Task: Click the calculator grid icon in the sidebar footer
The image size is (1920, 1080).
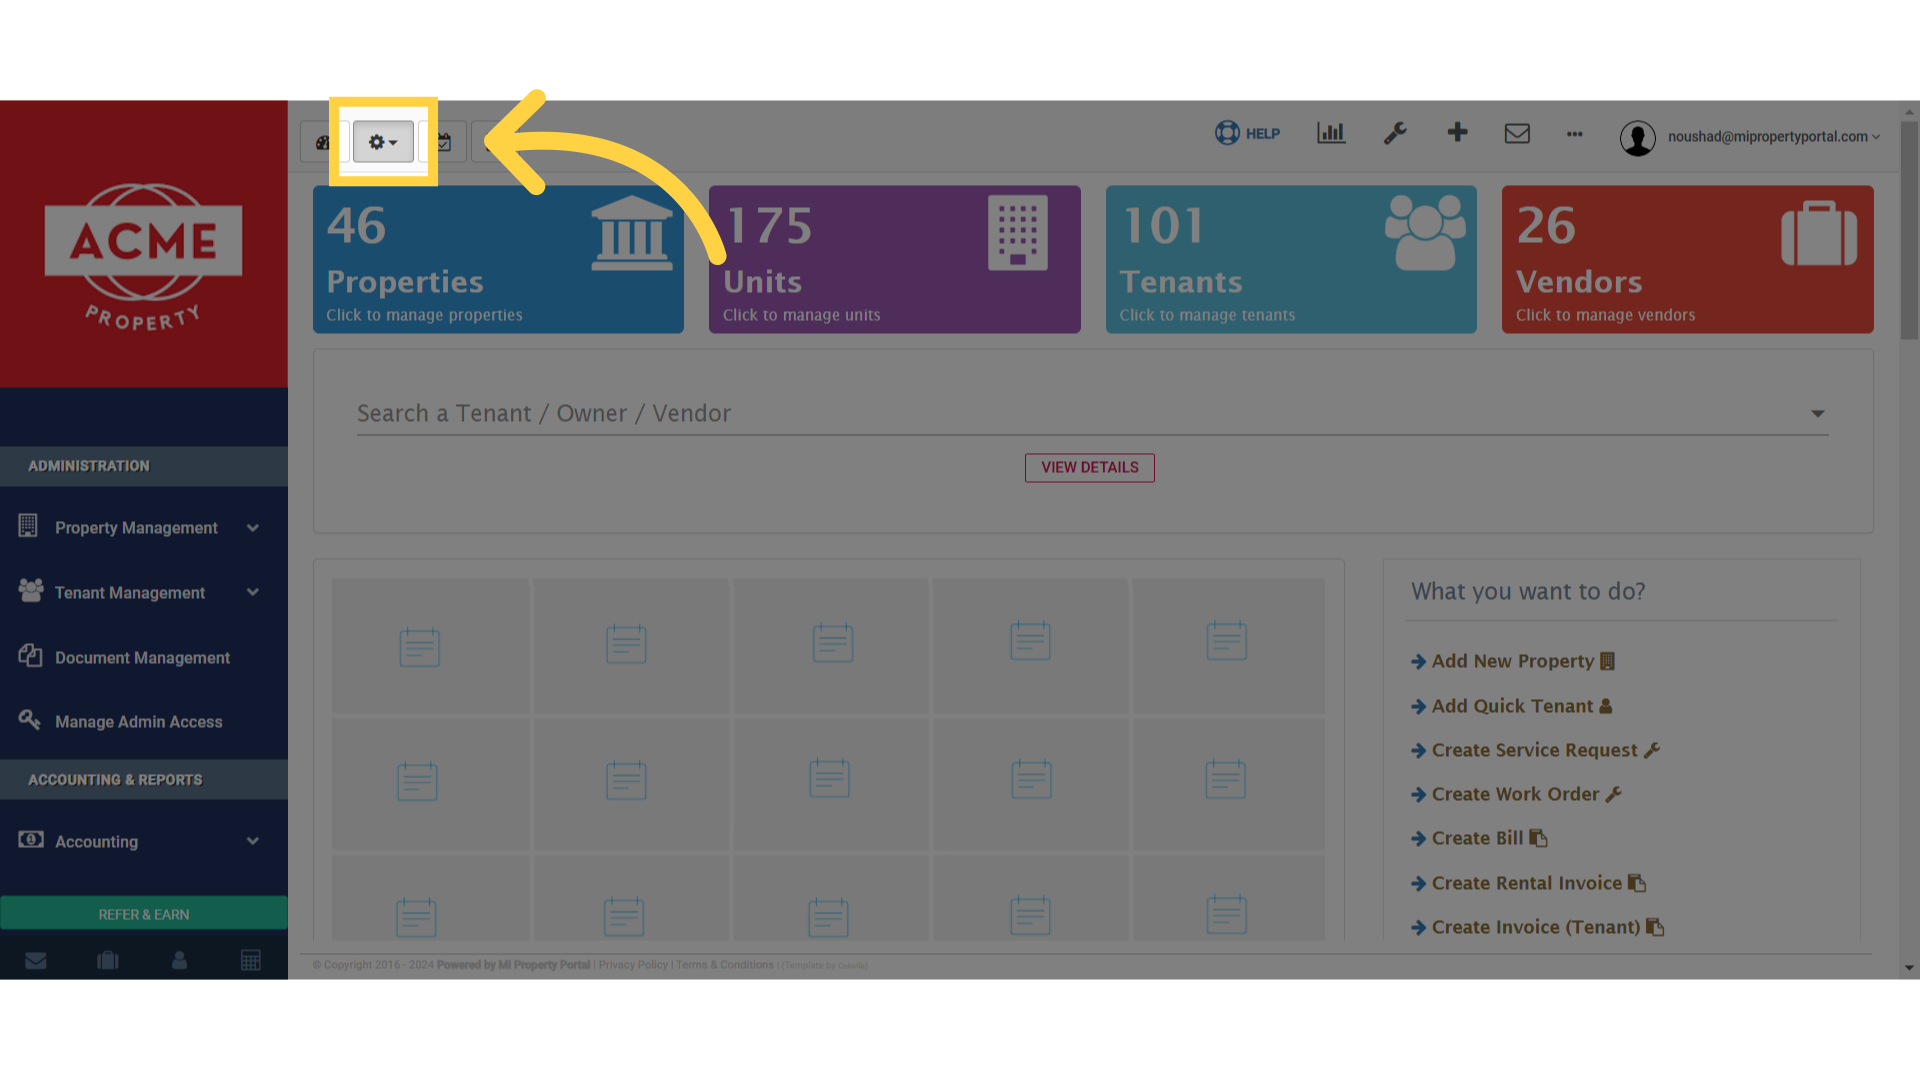Action: [251, 961]
